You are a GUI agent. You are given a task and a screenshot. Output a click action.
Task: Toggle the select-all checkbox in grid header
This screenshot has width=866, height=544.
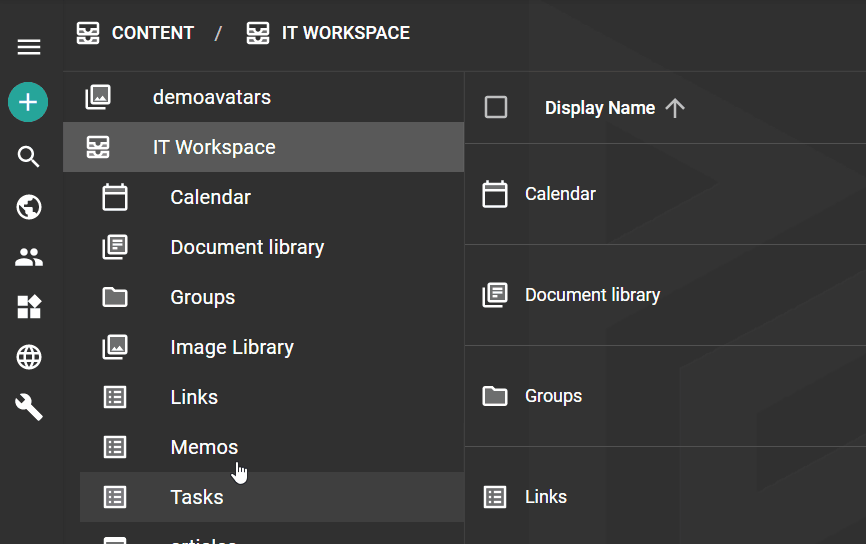point(496,107)
